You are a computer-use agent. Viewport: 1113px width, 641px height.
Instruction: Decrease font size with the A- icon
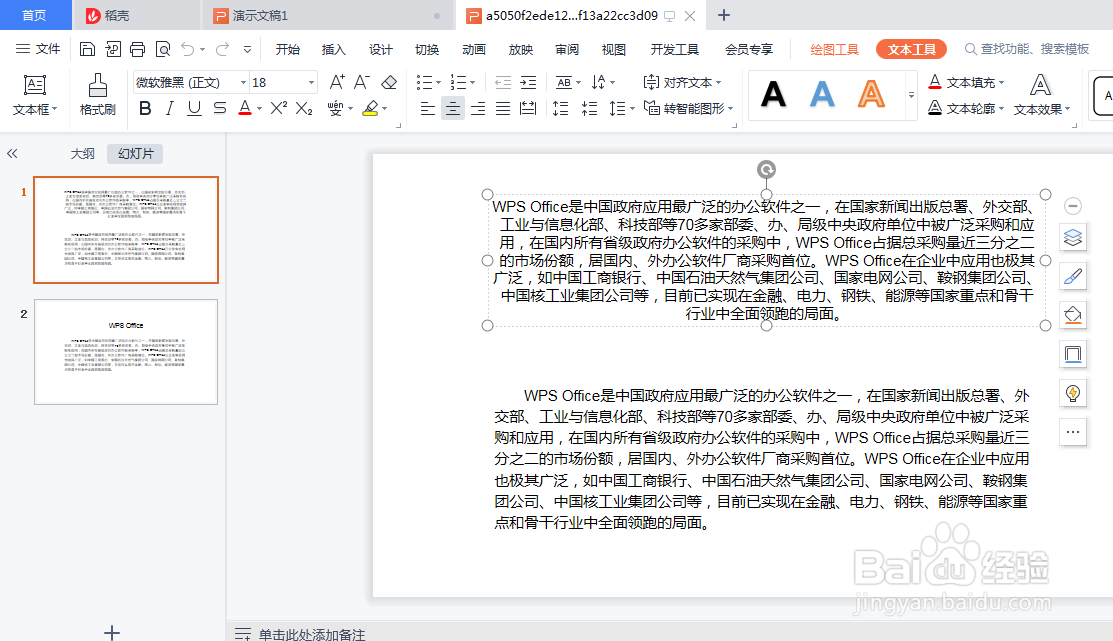click(x=362, y=82)
